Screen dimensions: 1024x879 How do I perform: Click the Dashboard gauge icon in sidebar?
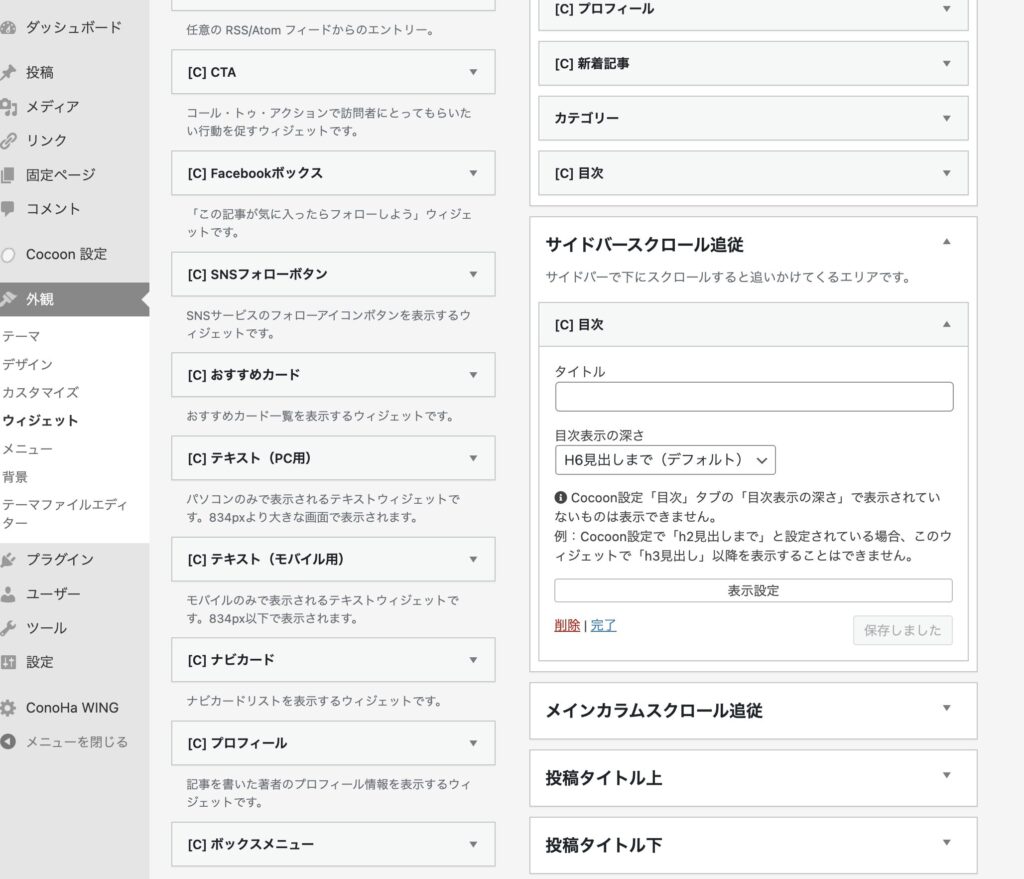(x=8, y=28)
